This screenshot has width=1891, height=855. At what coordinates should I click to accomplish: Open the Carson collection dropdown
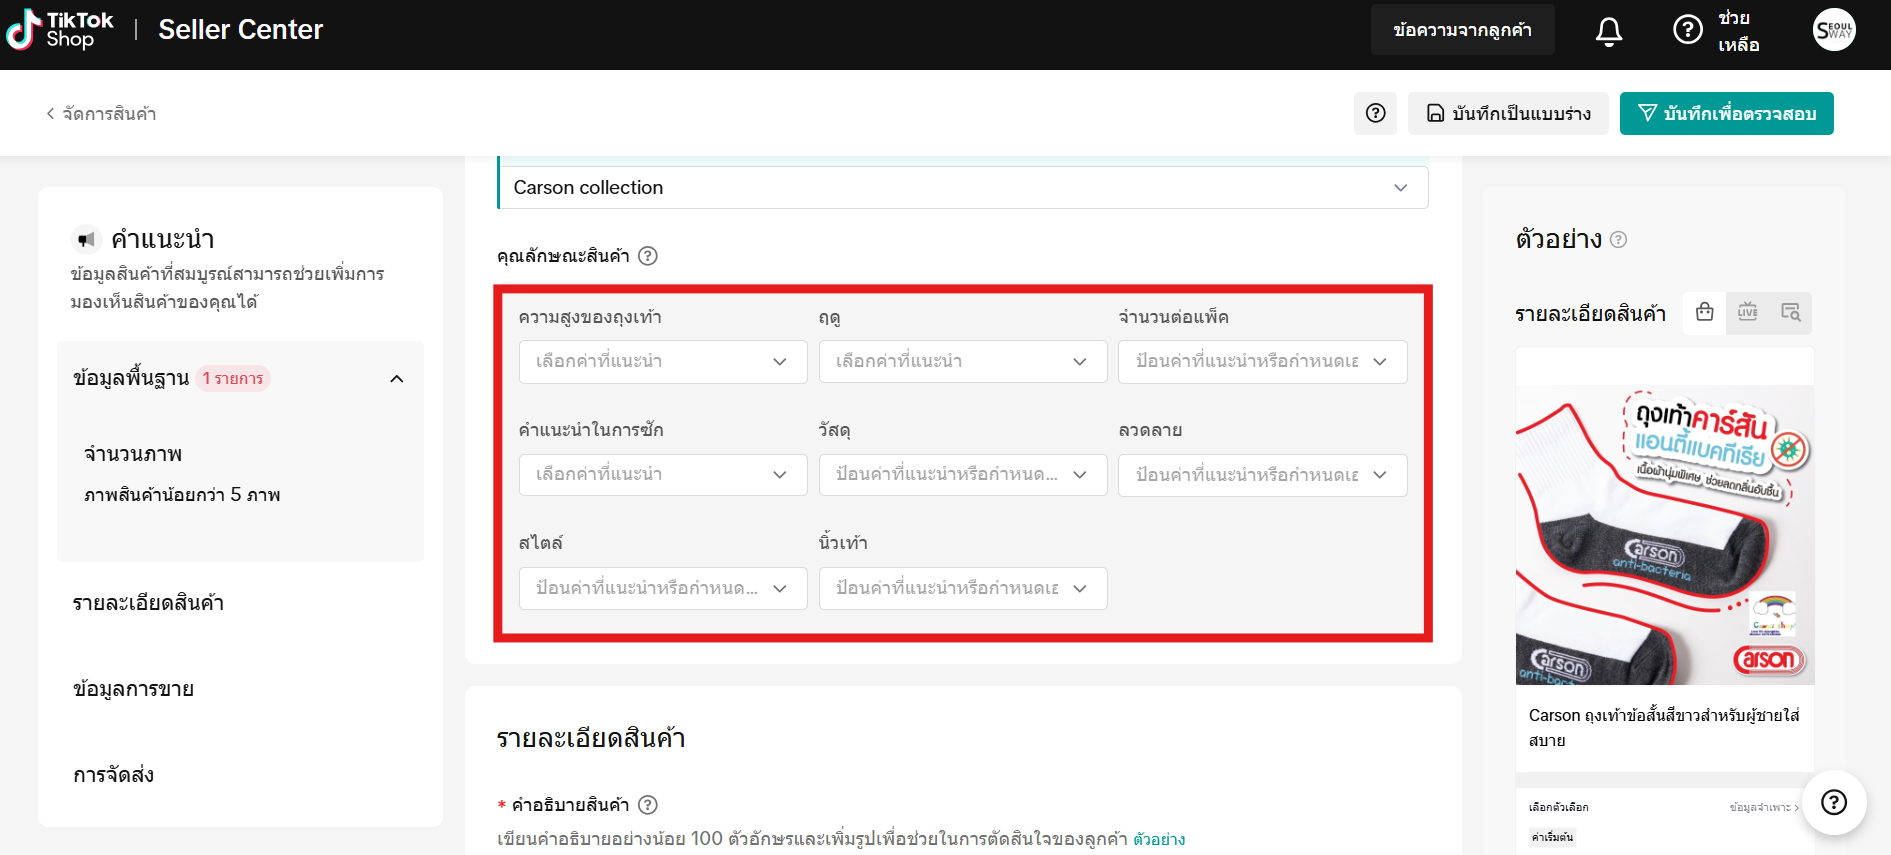[963, 187]
